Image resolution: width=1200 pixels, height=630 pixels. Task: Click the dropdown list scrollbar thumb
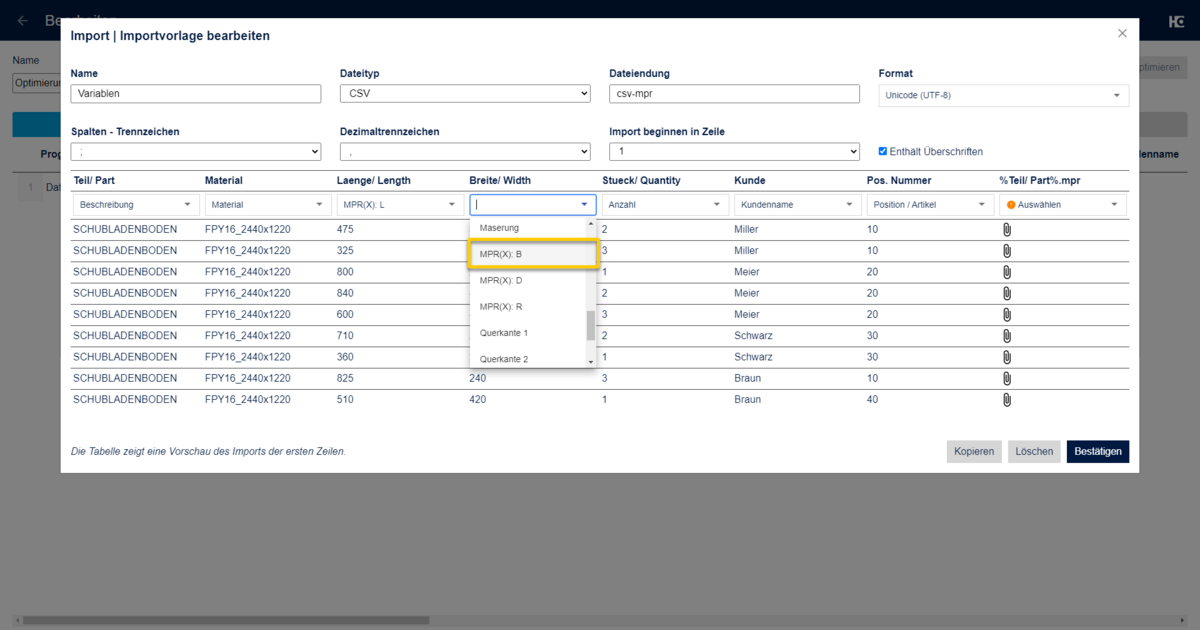(x=590, y=325)
